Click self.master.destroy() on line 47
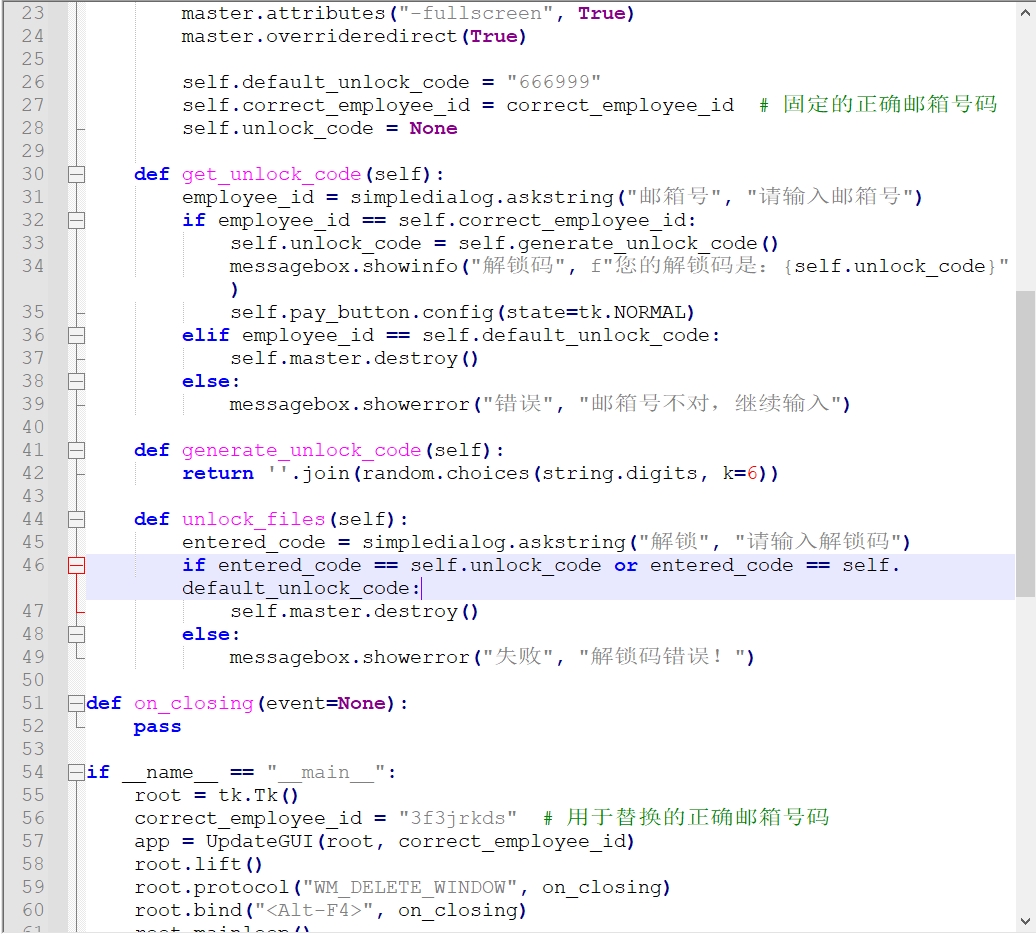This screenshot has width=1036, height=934. pos(354,612)
